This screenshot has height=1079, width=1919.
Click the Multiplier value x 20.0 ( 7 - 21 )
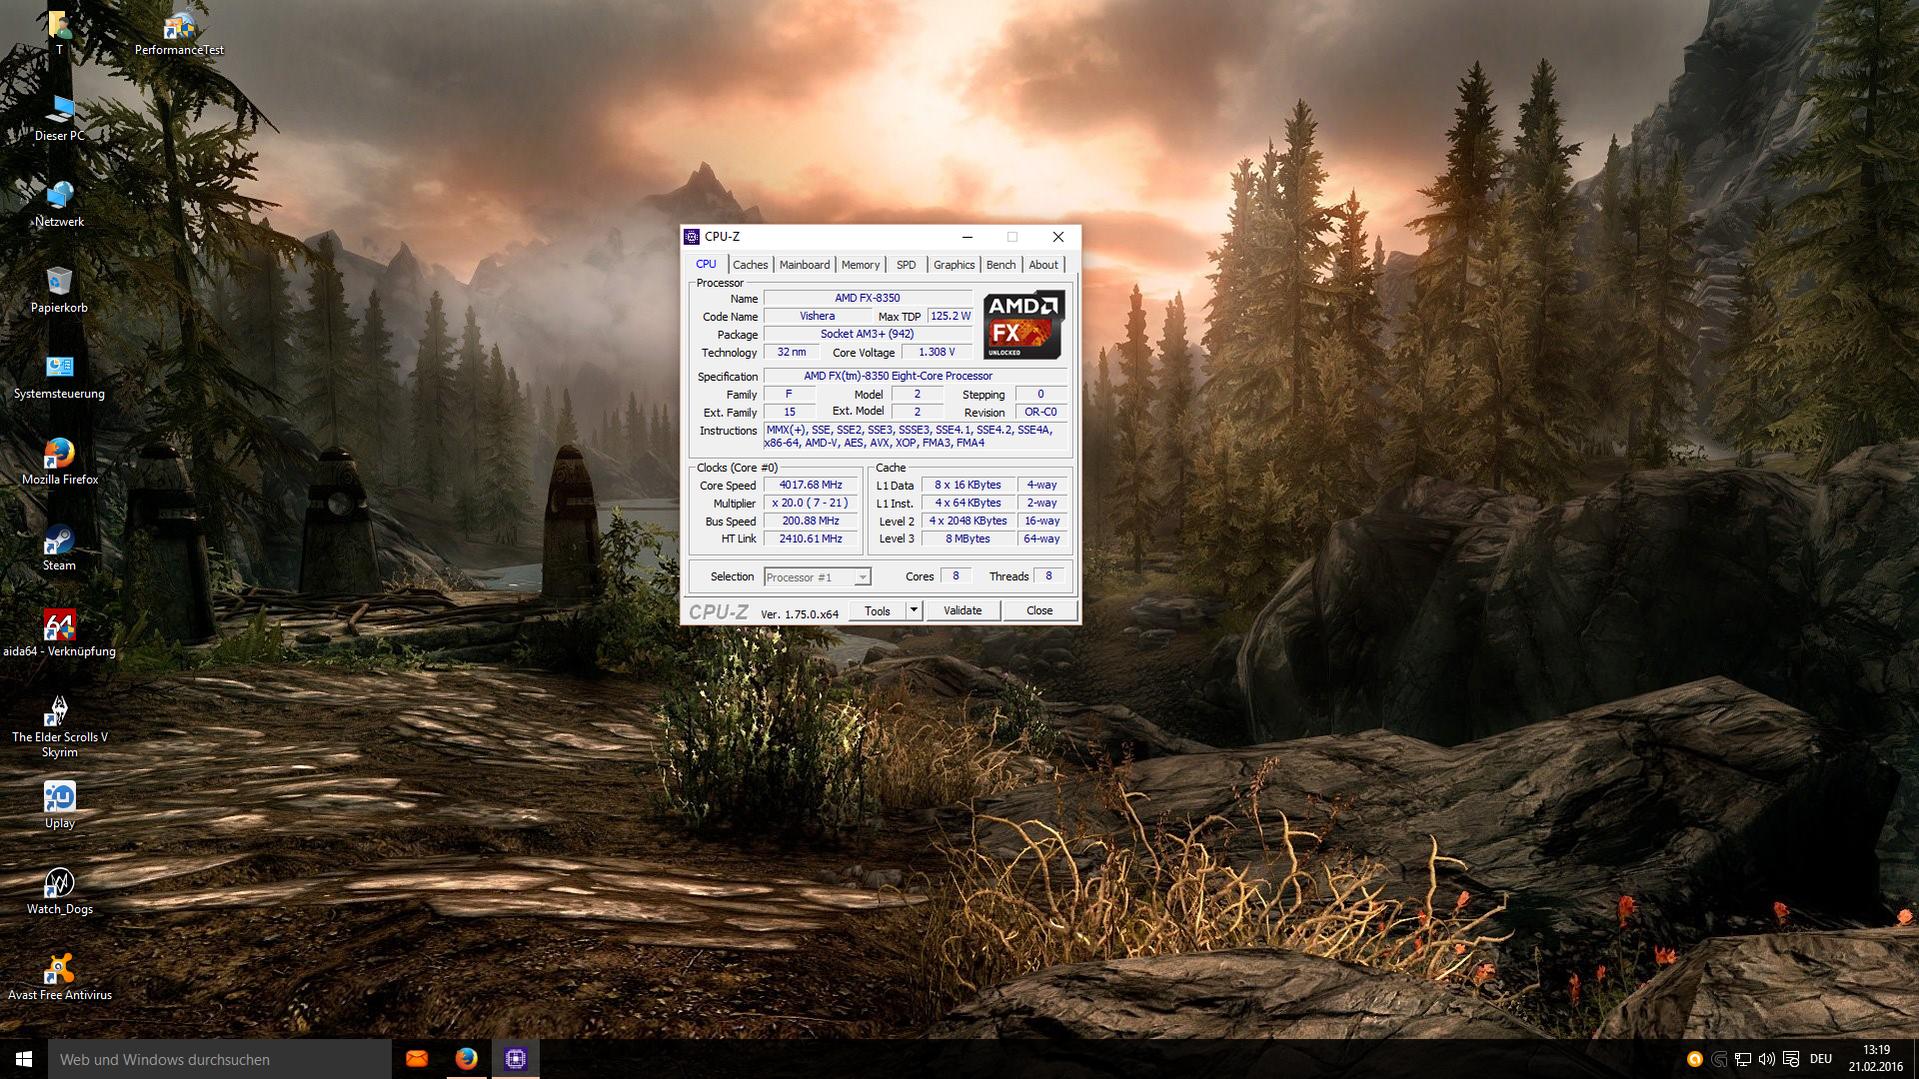(x=810, y=503)
